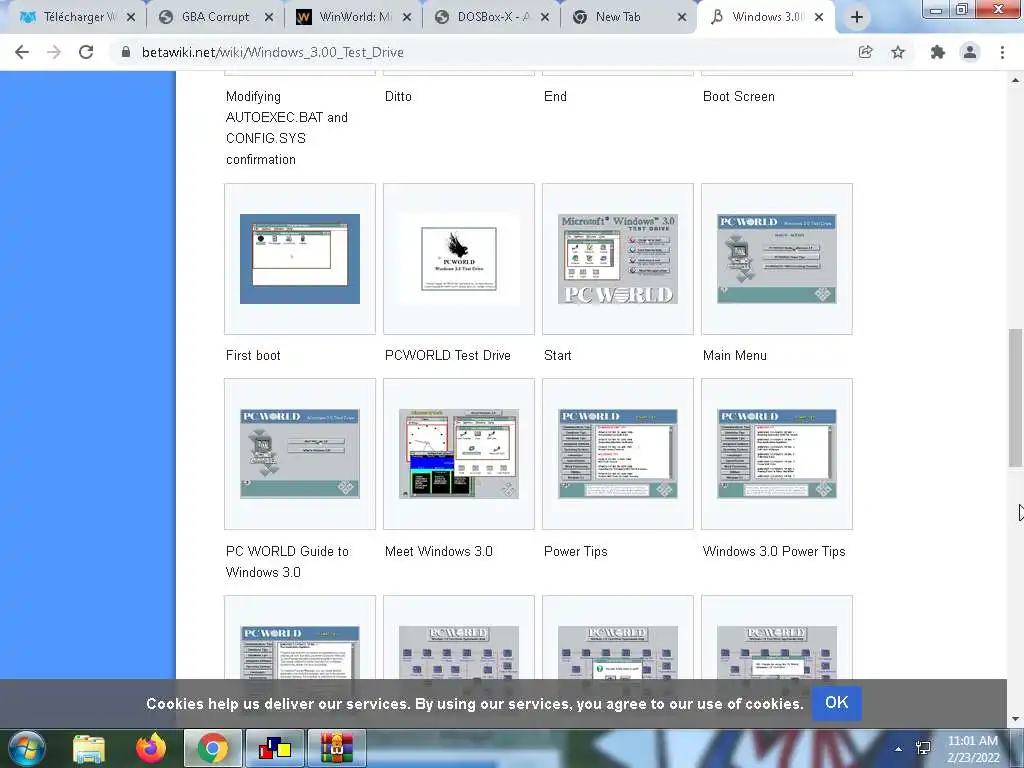Click the page scrollbar up arrow
Viewport: 1024px width, 768px height.
tap(1016, 80)
